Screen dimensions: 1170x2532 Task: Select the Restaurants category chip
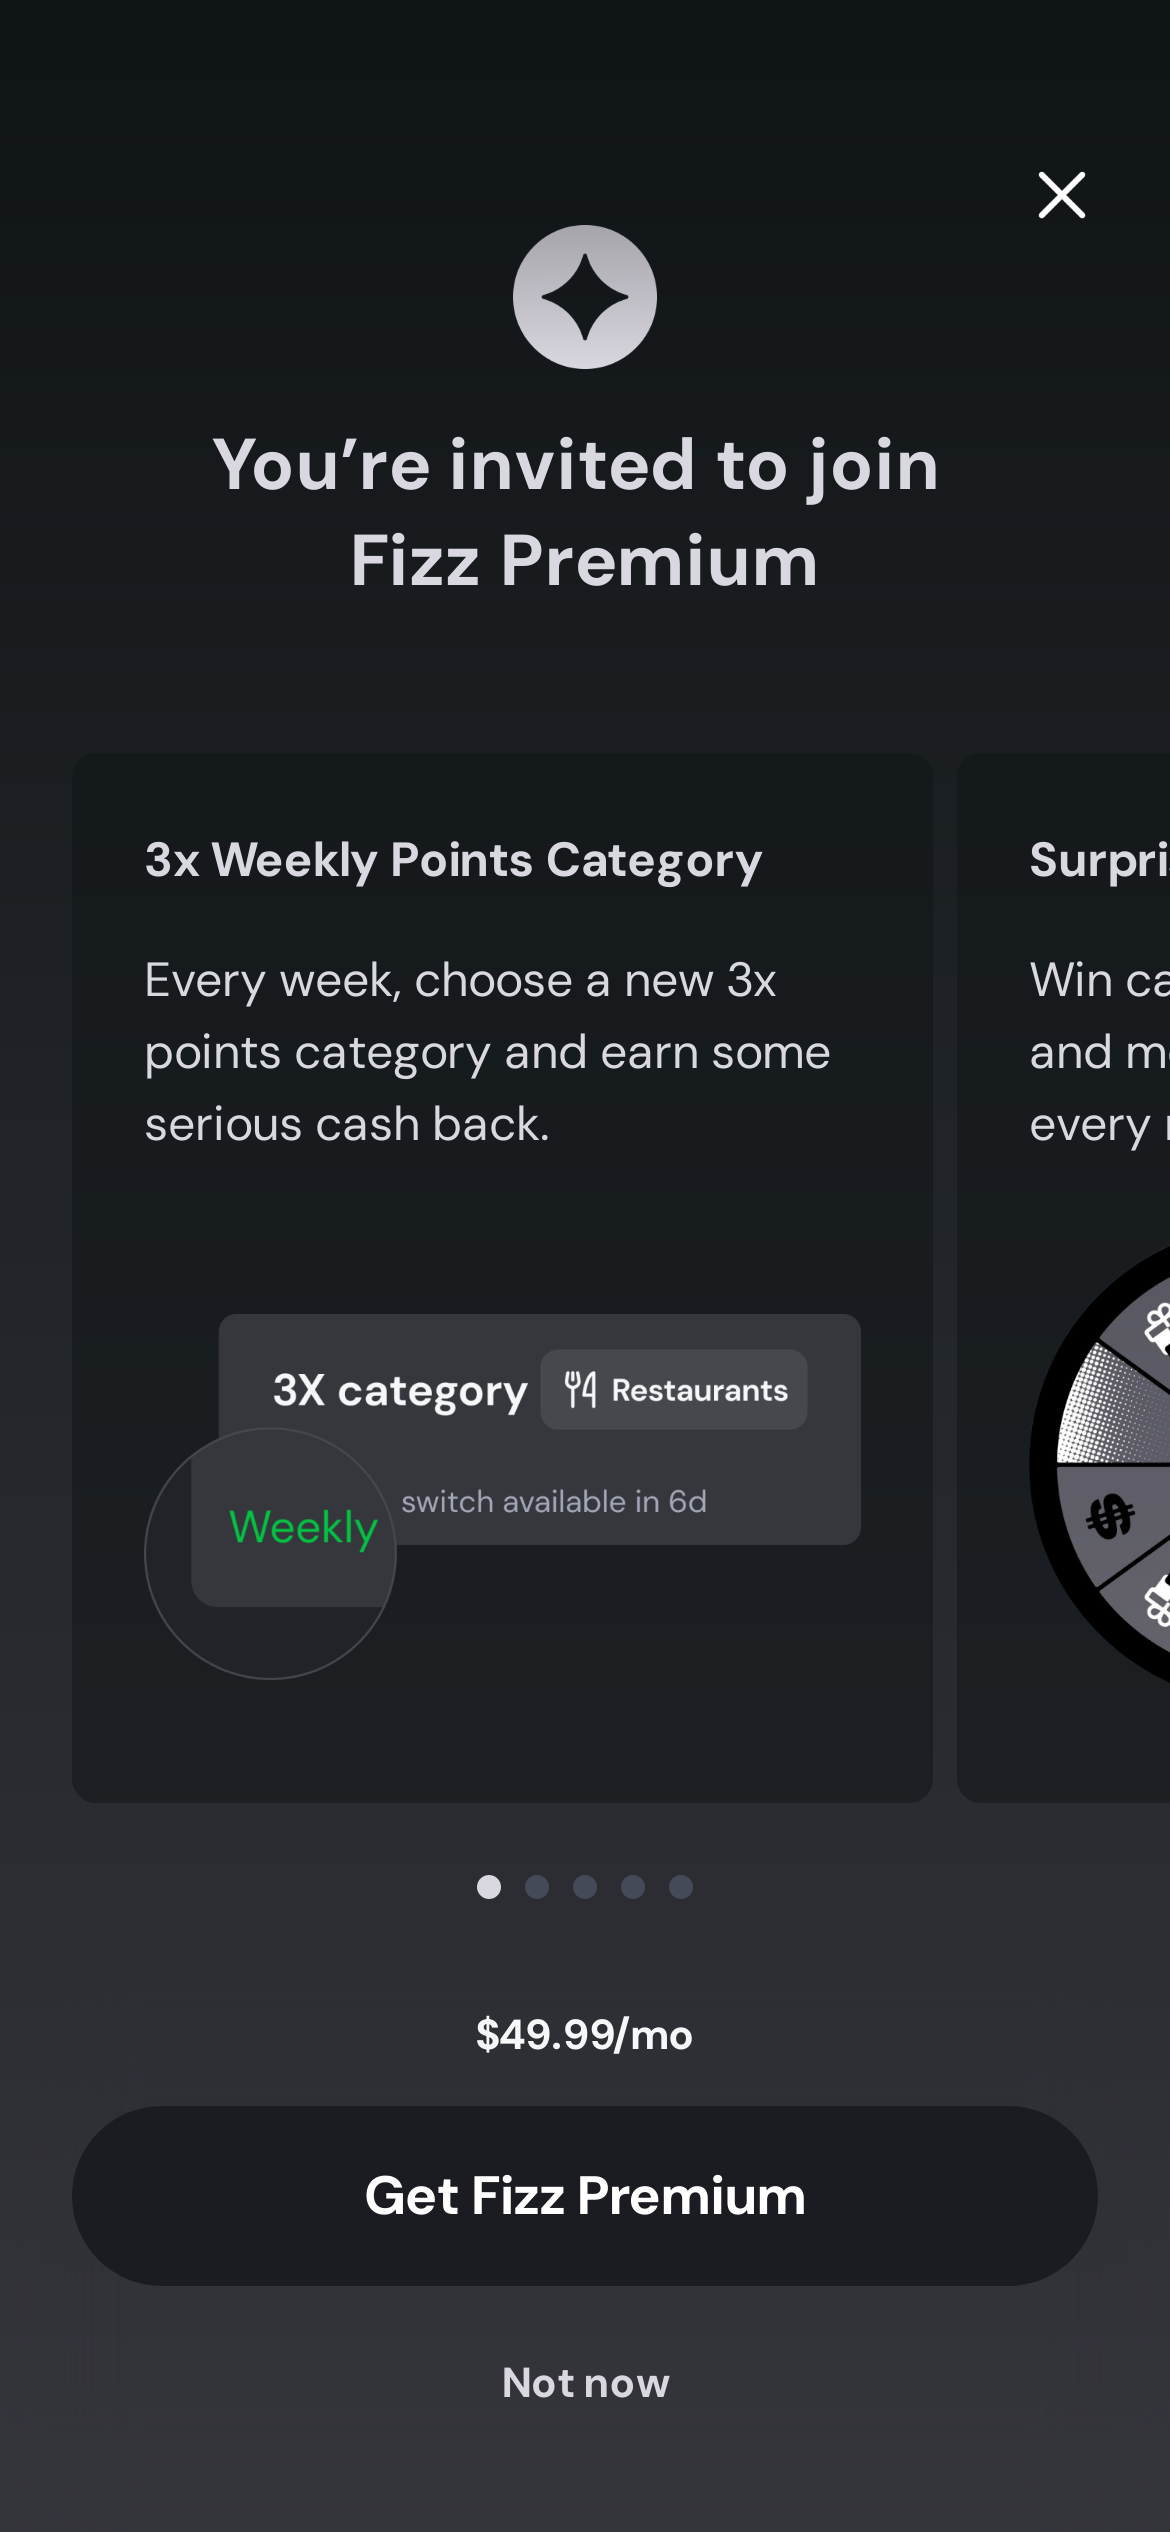(674, 1389)
